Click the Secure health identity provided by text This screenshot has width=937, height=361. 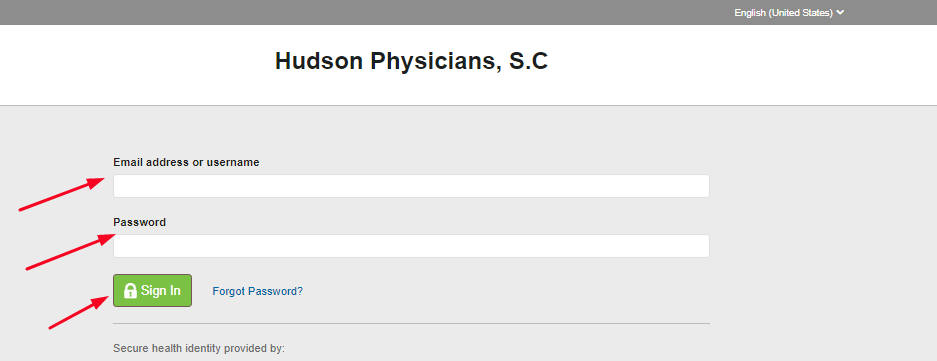(199, 348)
